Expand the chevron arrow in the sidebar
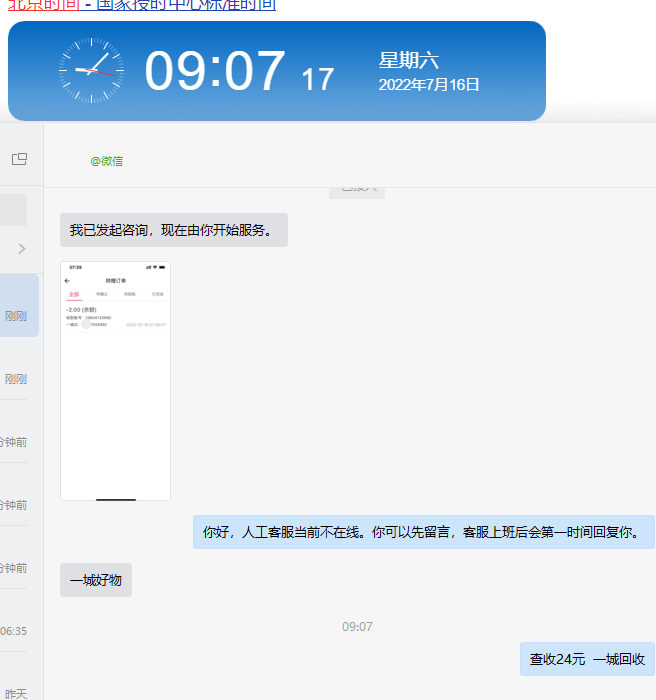 click(x=22, y=248)
